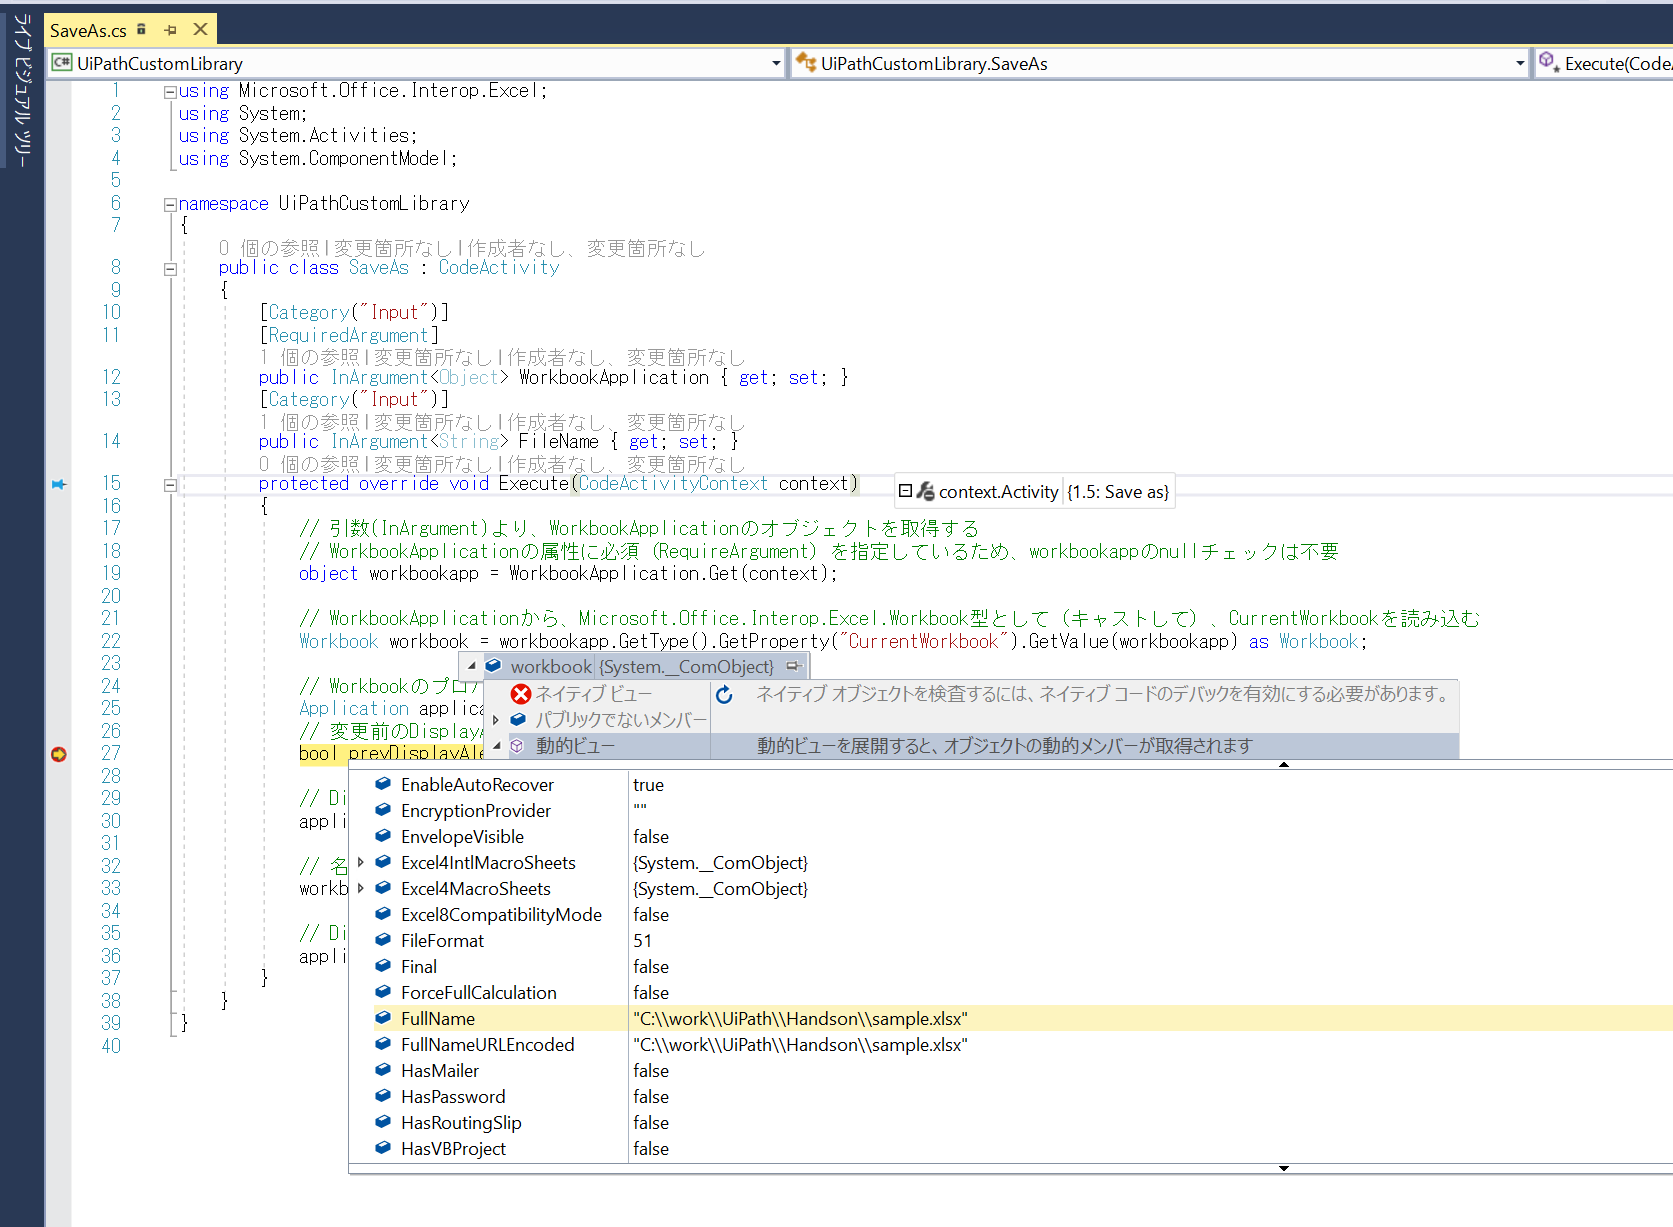The image size is (1673, 1227).
Task: Collapse the namespace UiPathCustomLibrary block
Action: click(170, 204)
